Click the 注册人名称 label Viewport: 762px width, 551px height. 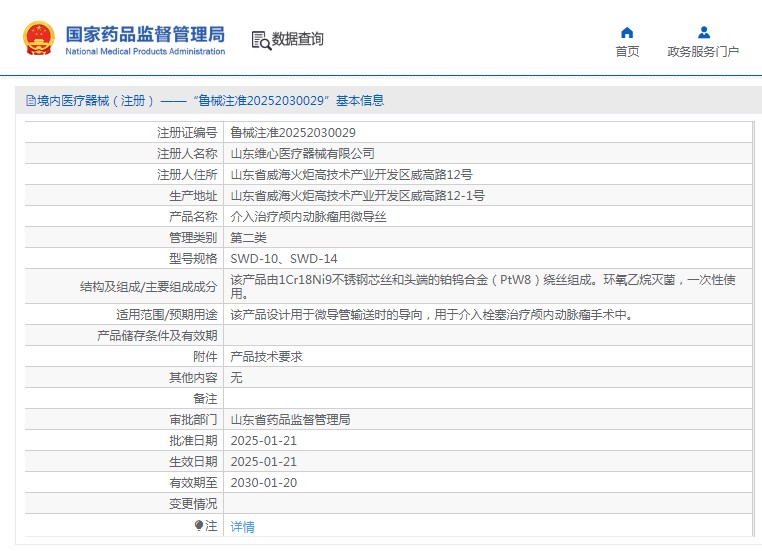[187, 154]
